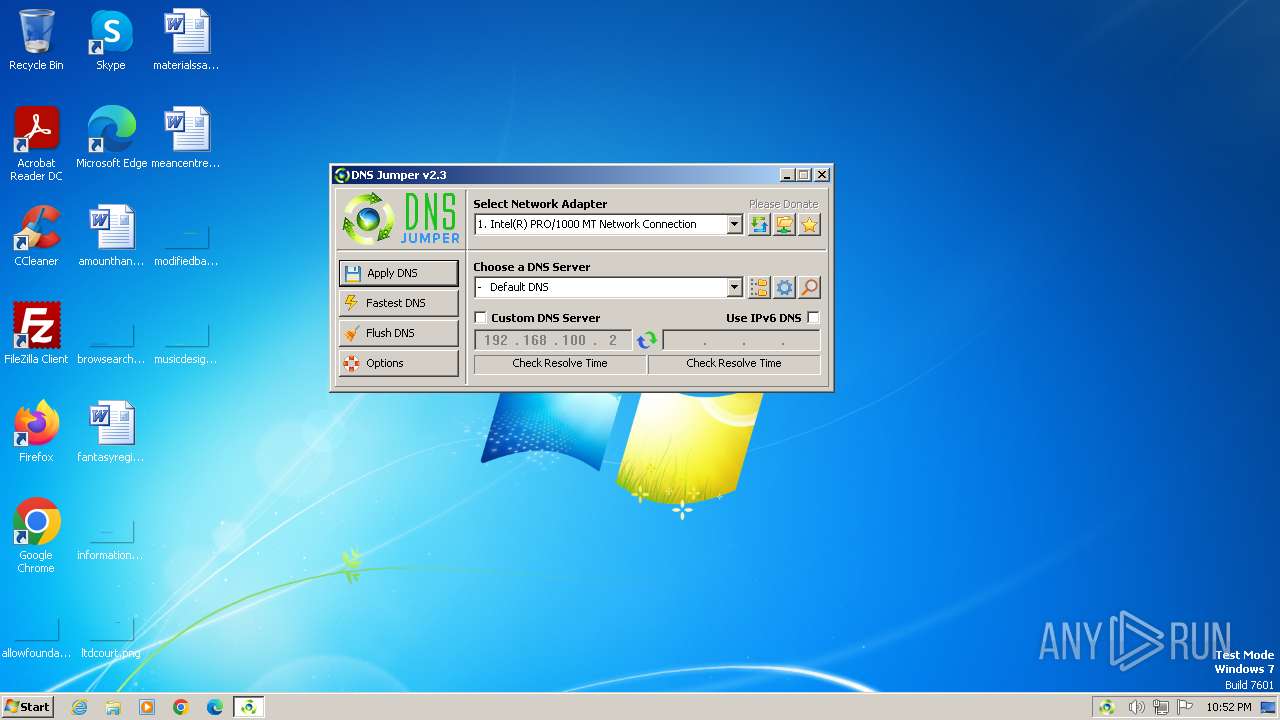Image resolution: width=1280 pixels, height=720 pixels.
Task: Select the Skype desktop shortcut
Action: coord(110,40)
